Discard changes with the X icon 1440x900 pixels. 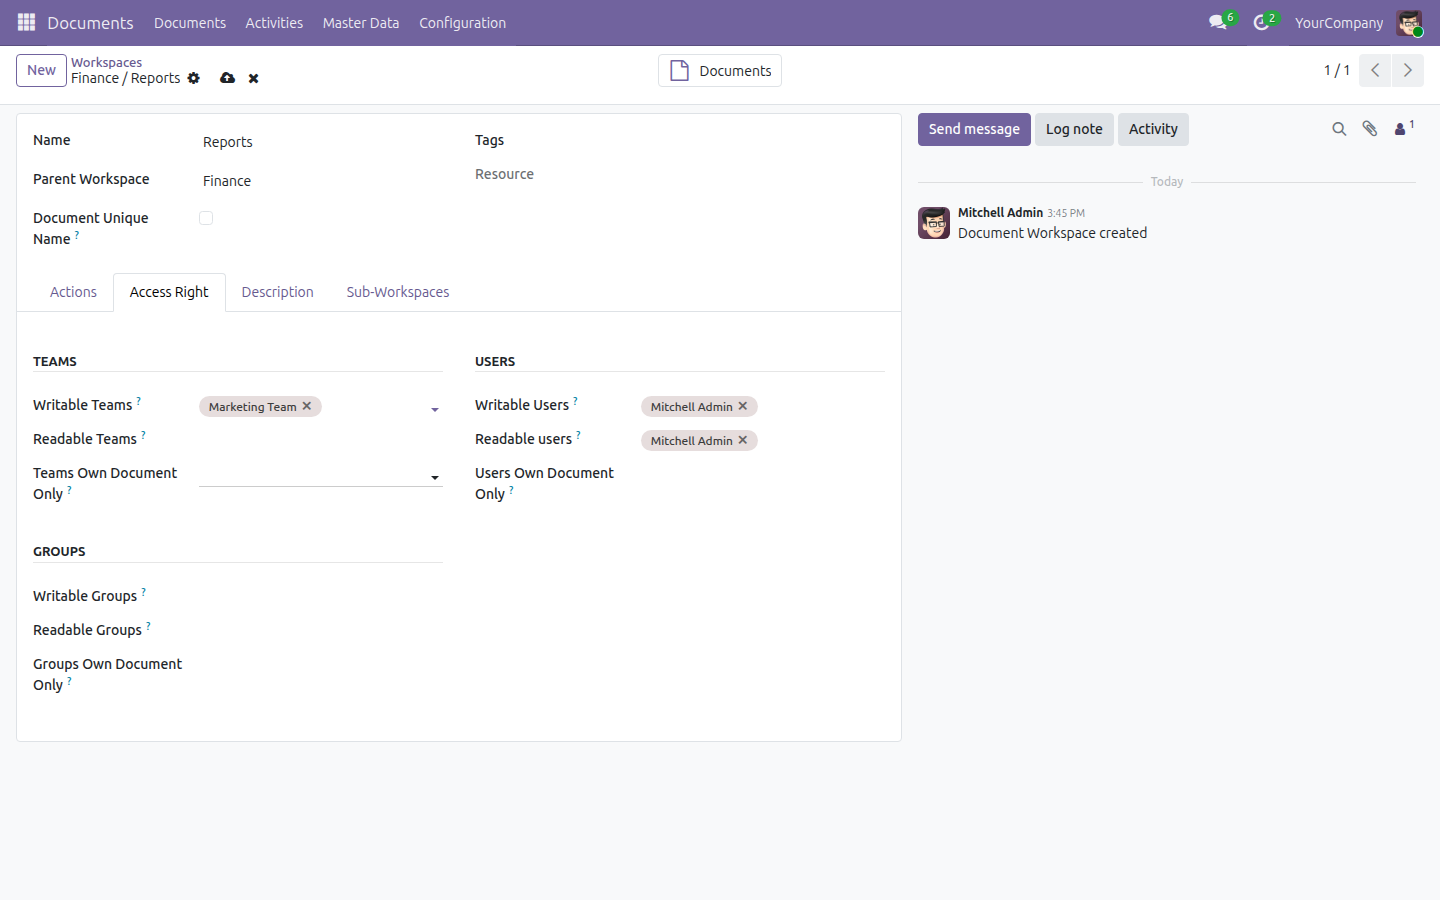click(x=254, y=78)
